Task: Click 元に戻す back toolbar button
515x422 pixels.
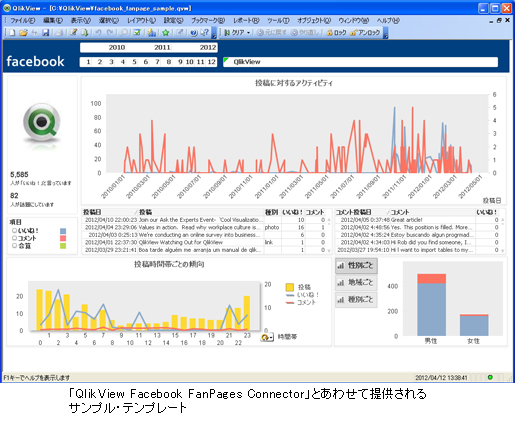Action: [272, 32]
